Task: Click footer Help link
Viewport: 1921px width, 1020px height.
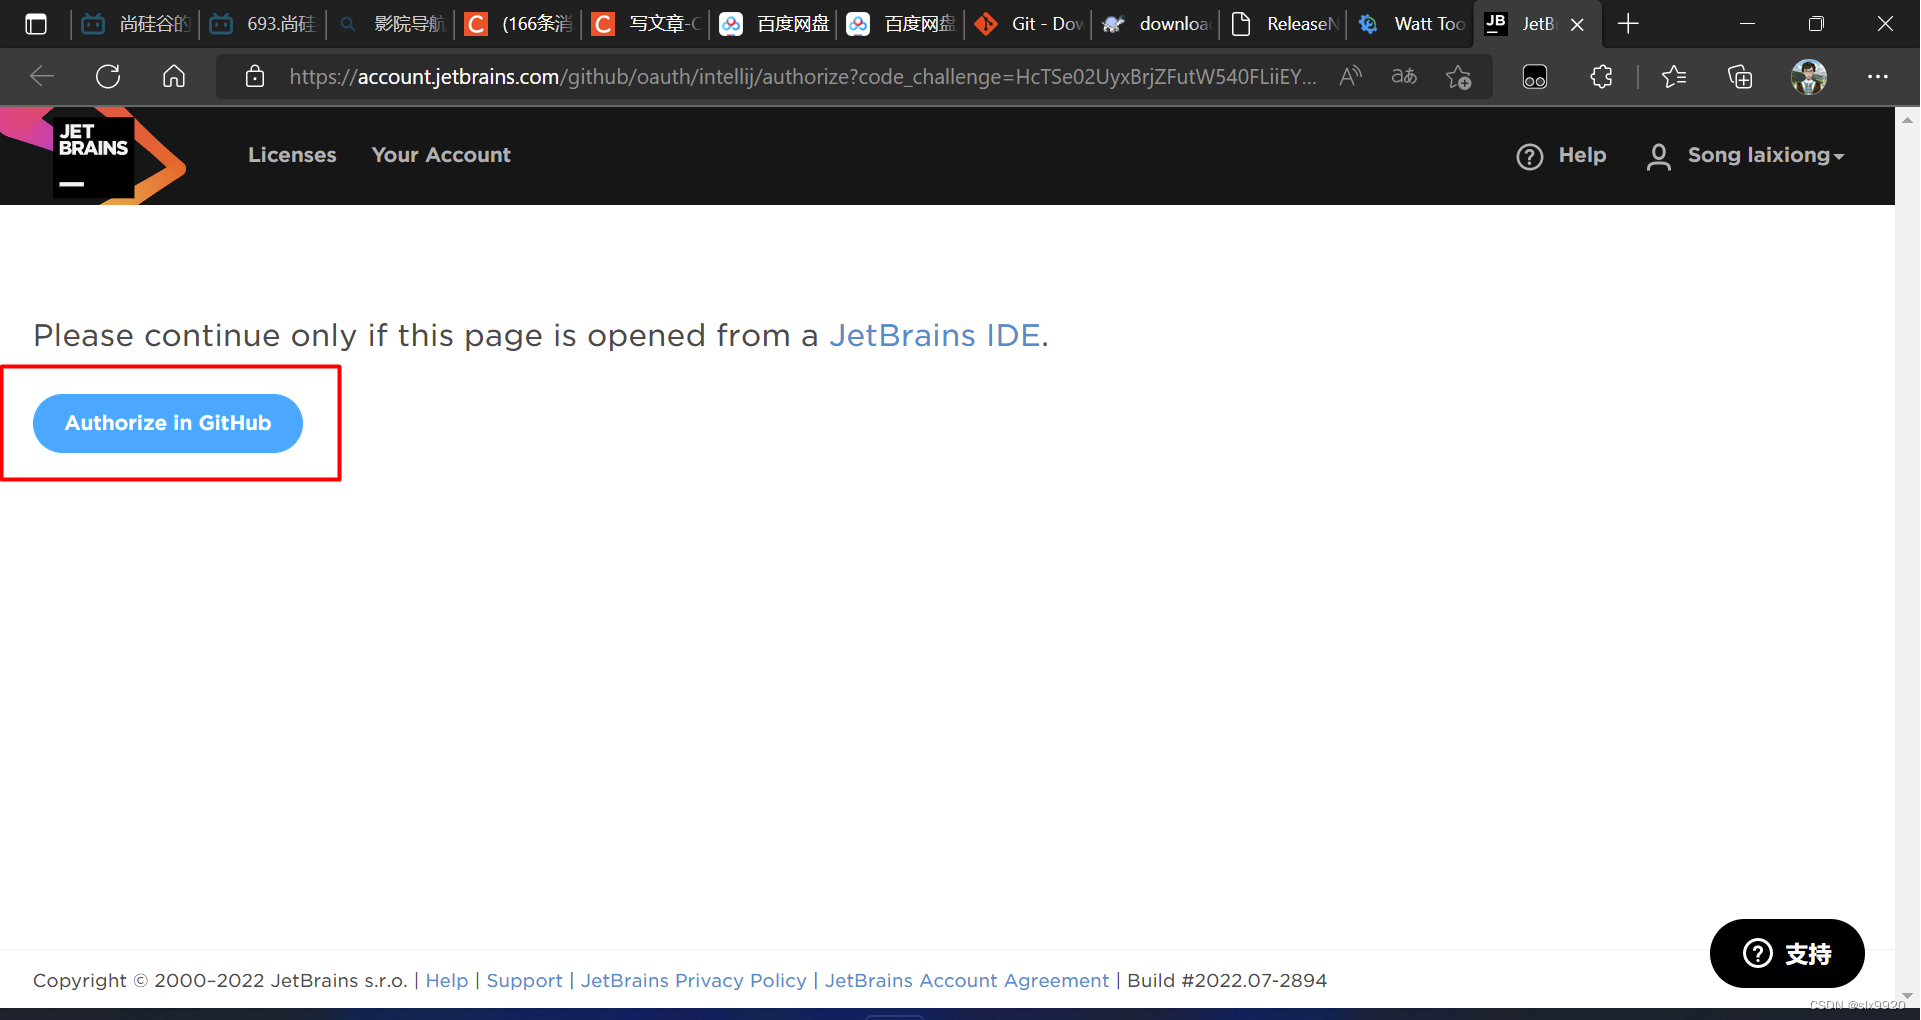Action: 447,981
